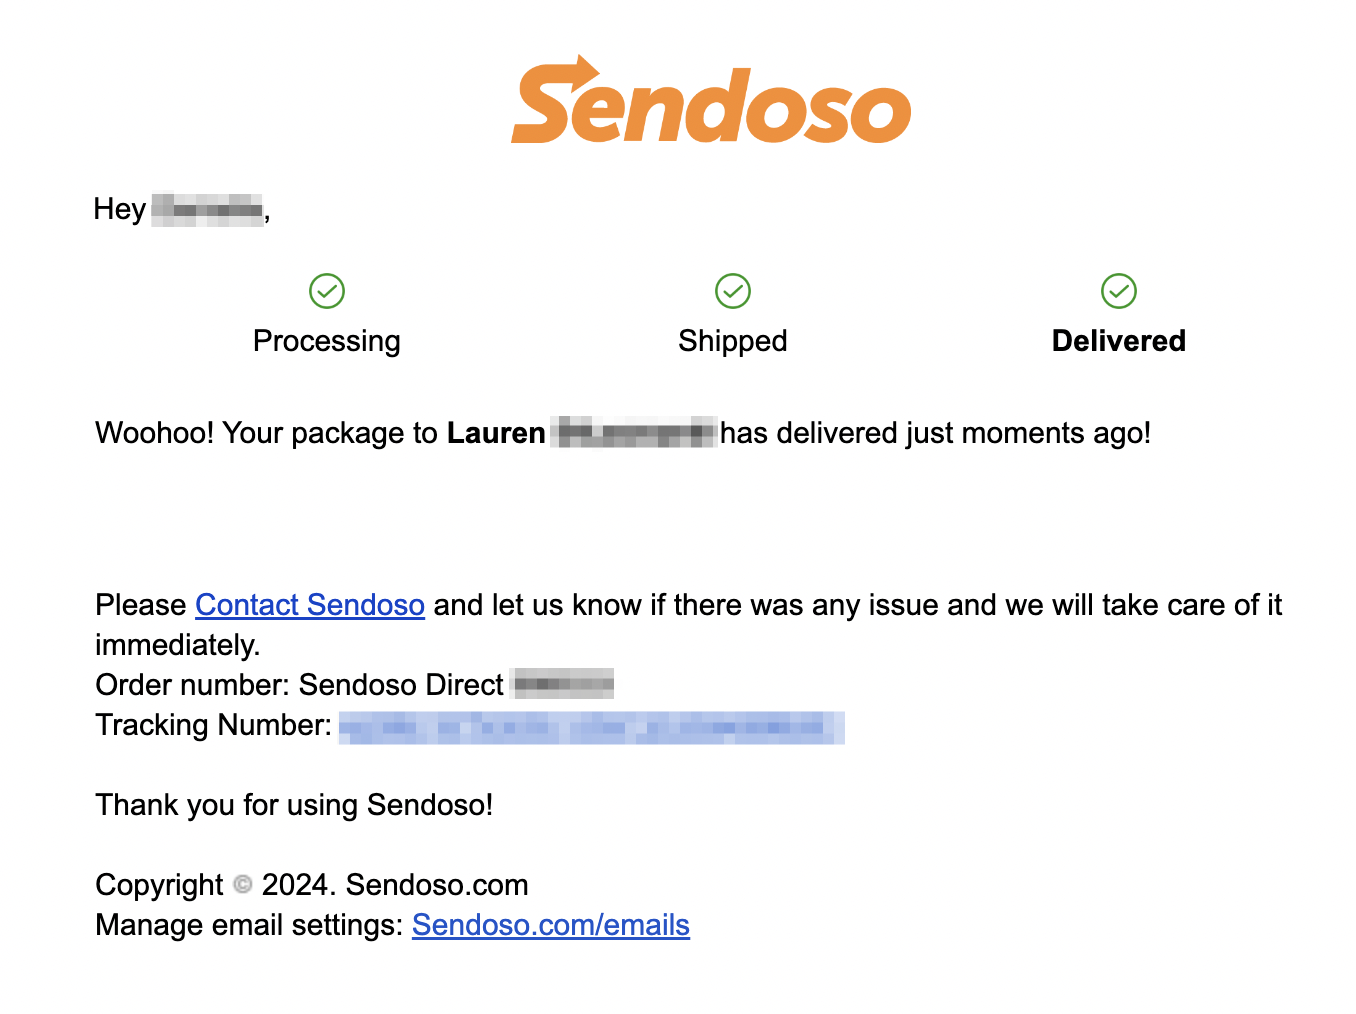The width and height of the screenshot is (1356, 1014).
Task: Select the Processing status label
Action: click(327, 341)
